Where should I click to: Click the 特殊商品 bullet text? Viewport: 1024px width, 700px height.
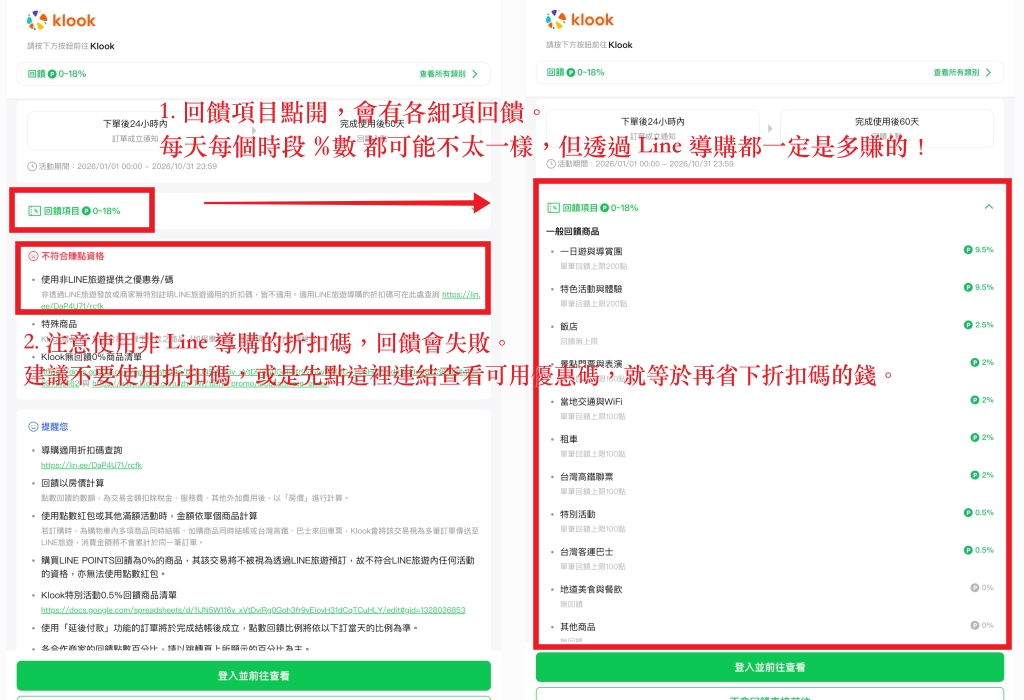coord(59,324)
